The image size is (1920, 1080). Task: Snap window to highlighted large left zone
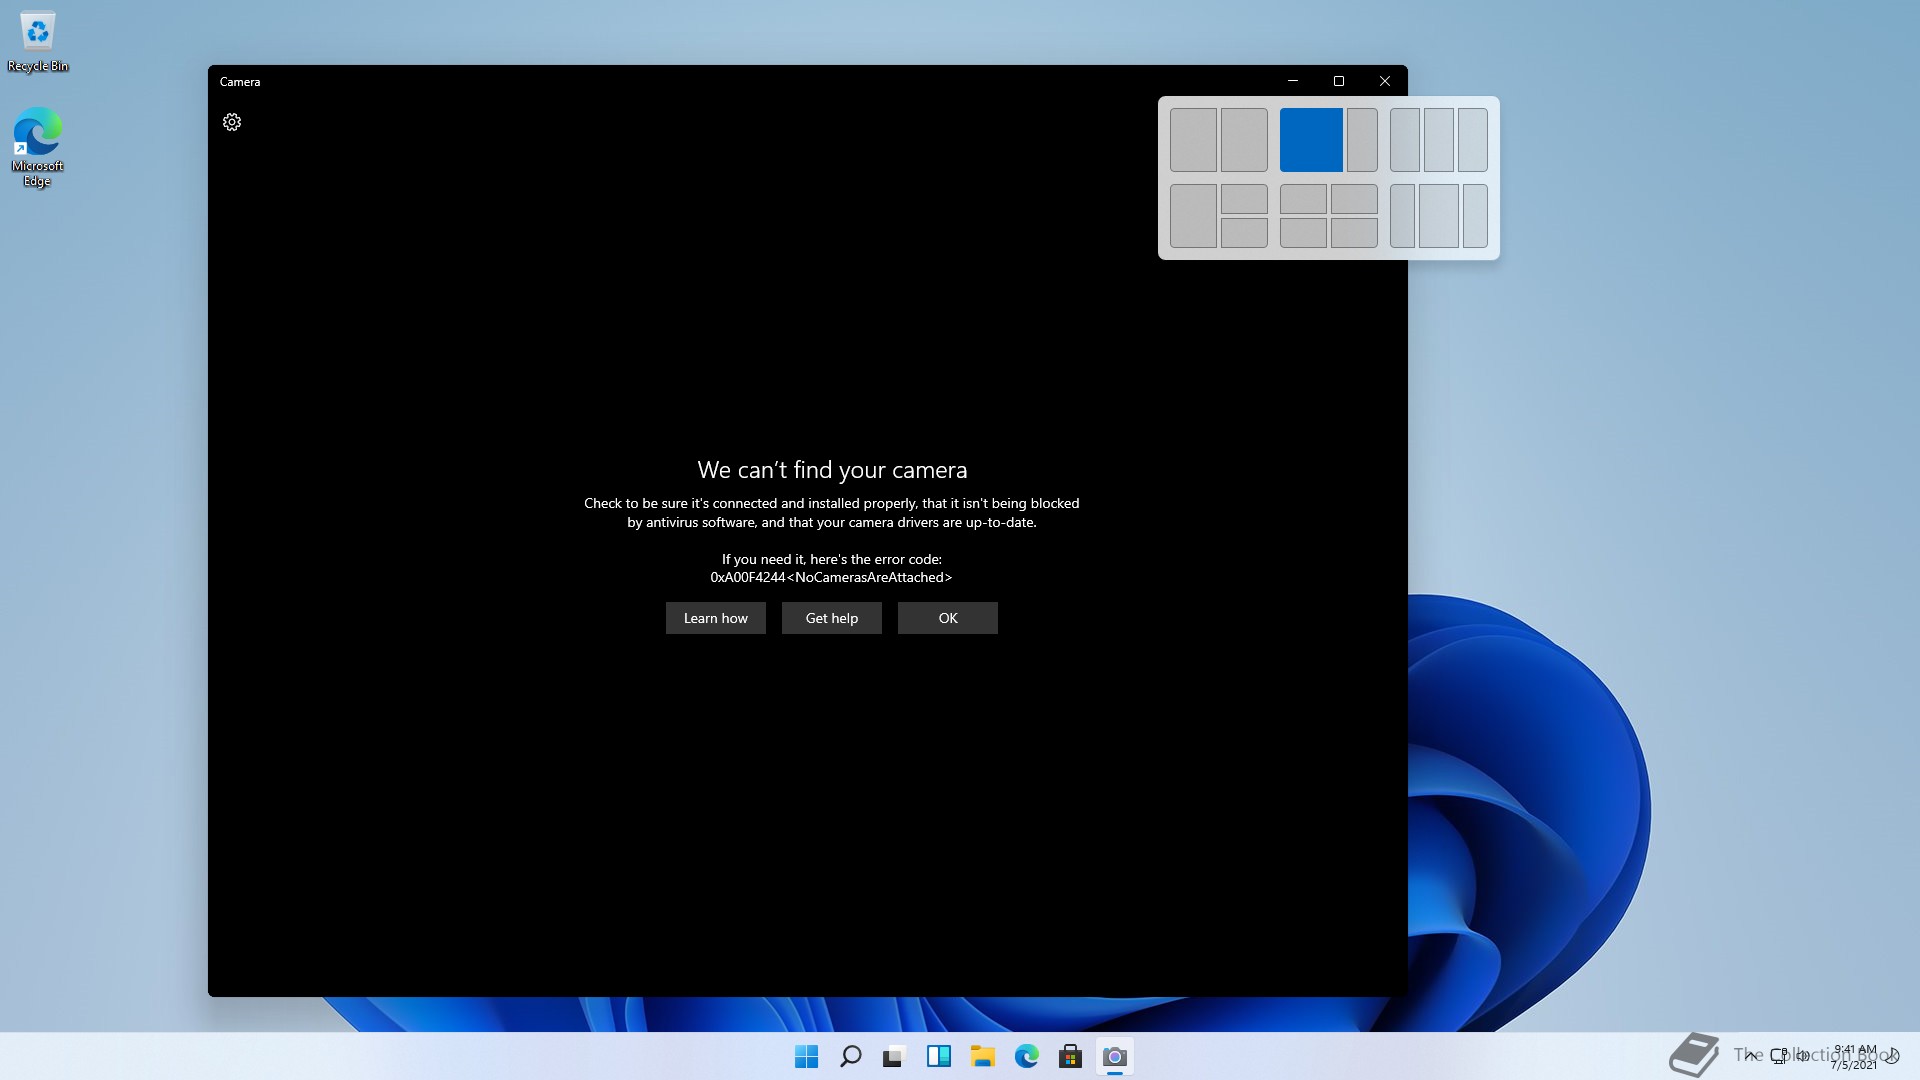click(x=1311, y=140)
